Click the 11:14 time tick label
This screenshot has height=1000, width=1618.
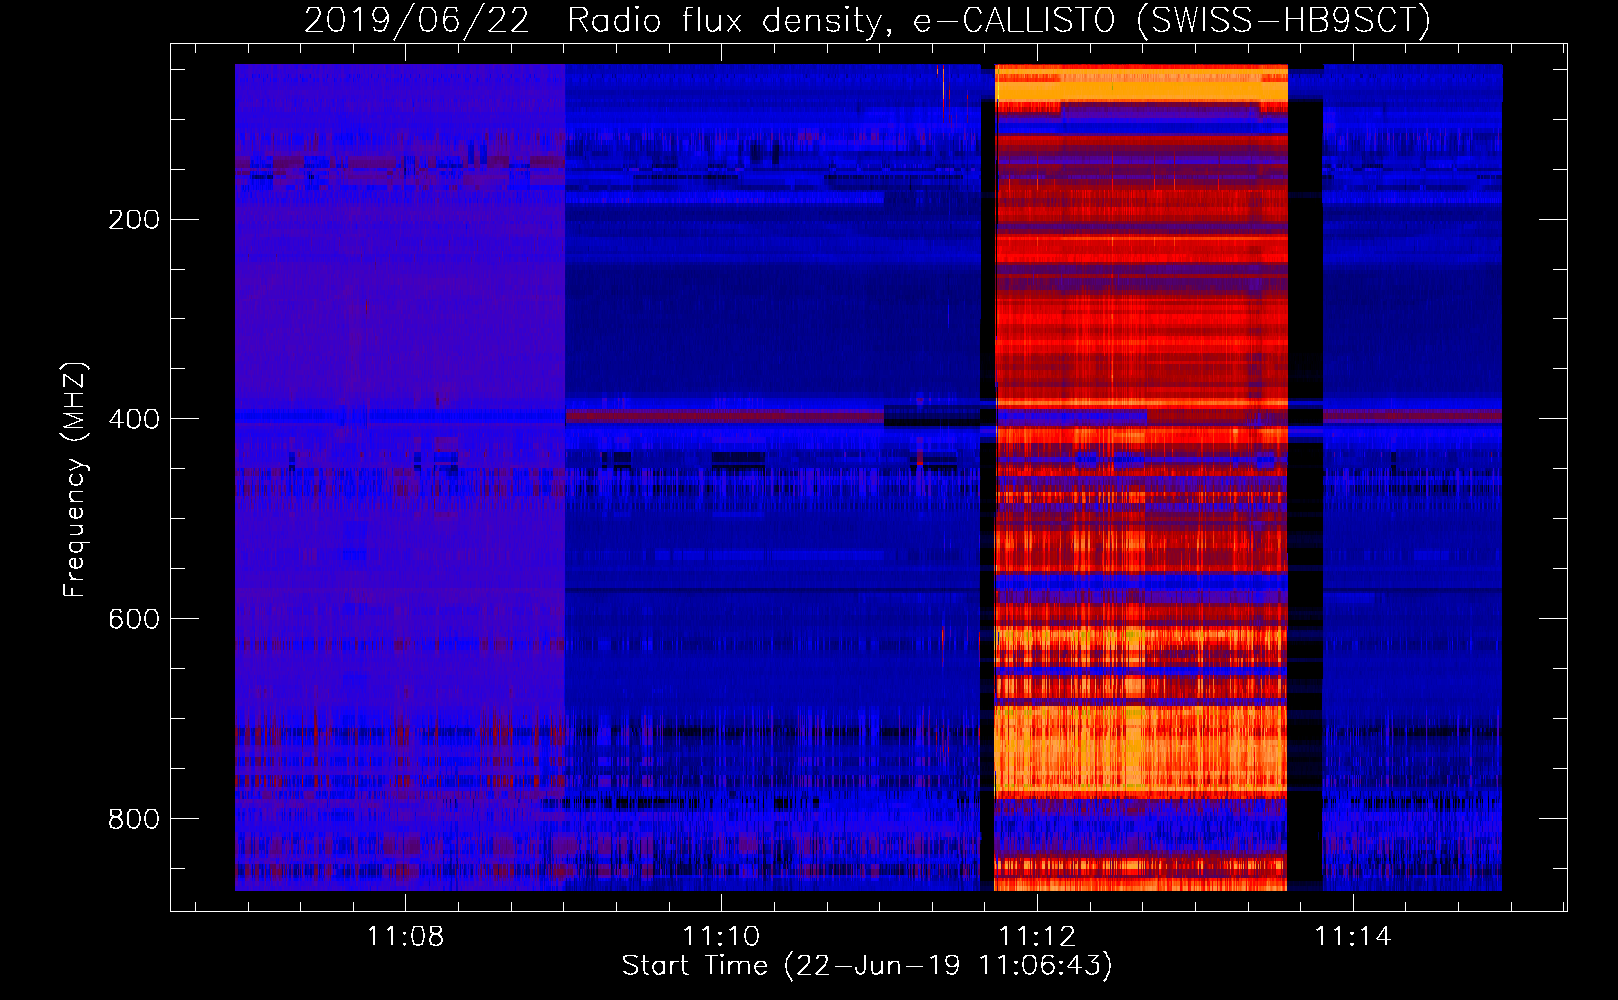pyautogui.click(x=1353, y=936)
